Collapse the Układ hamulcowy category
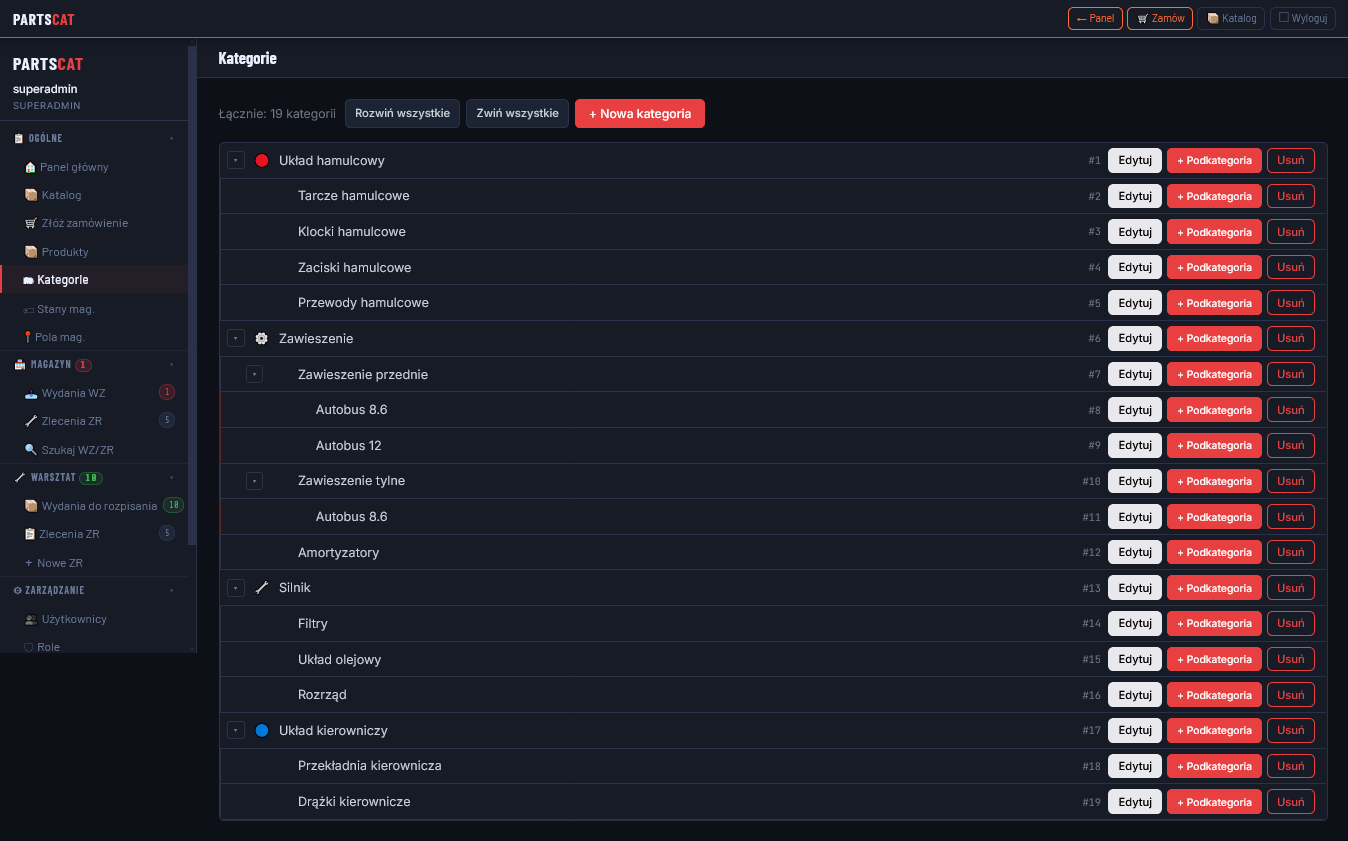The image size is (1348, 841). pos(236,160)
